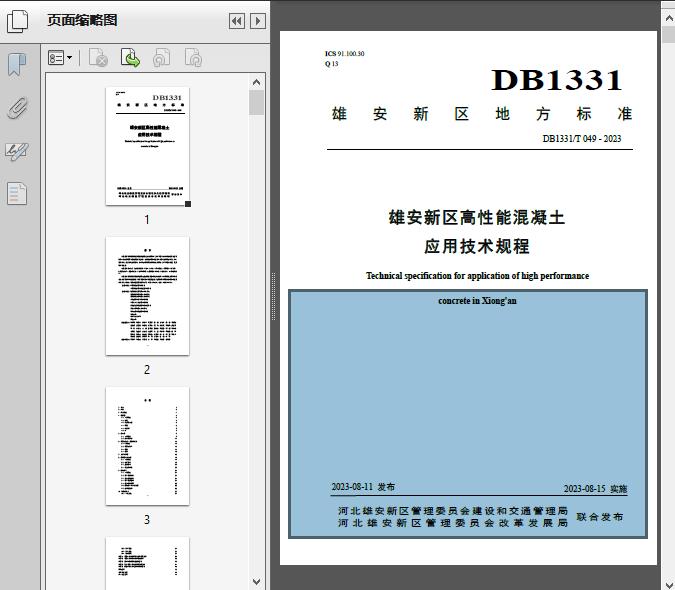The width and height of the screenshot is (675, 590).
Task: Click the panel splitter grip handle
Action: [x=273, y=297]
